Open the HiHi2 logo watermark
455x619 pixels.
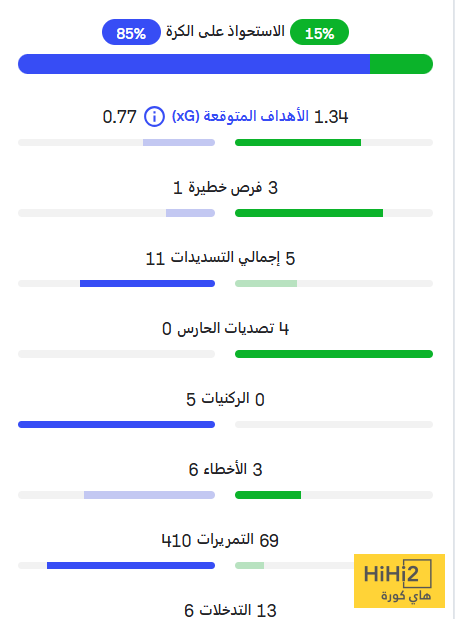click(399, 581)
